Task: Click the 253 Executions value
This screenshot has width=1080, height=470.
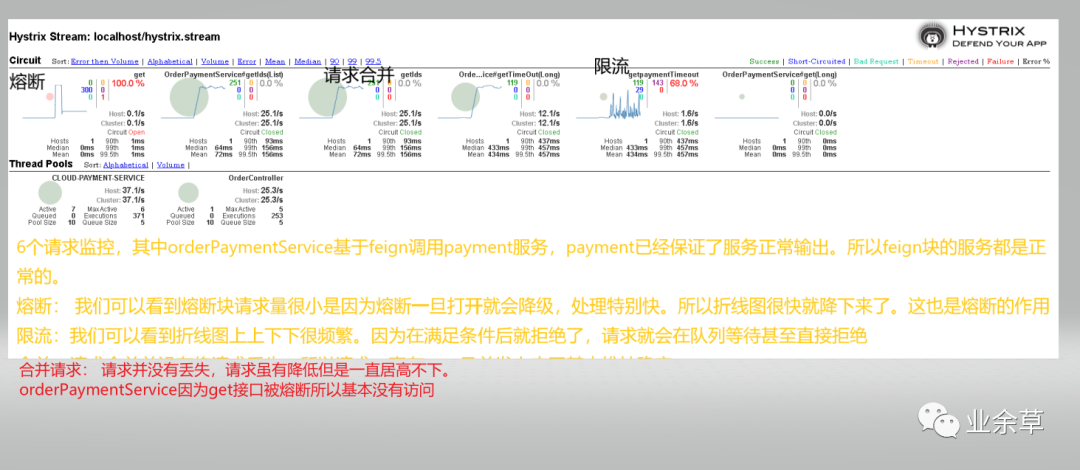Action: (x=277, y=216)
